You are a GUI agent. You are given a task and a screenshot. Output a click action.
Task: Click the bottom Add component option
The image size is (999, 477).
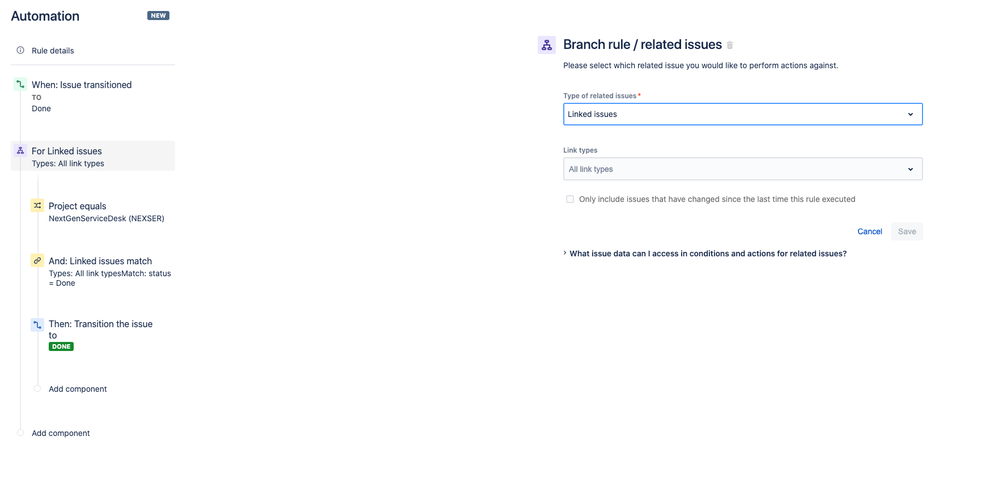61,433
